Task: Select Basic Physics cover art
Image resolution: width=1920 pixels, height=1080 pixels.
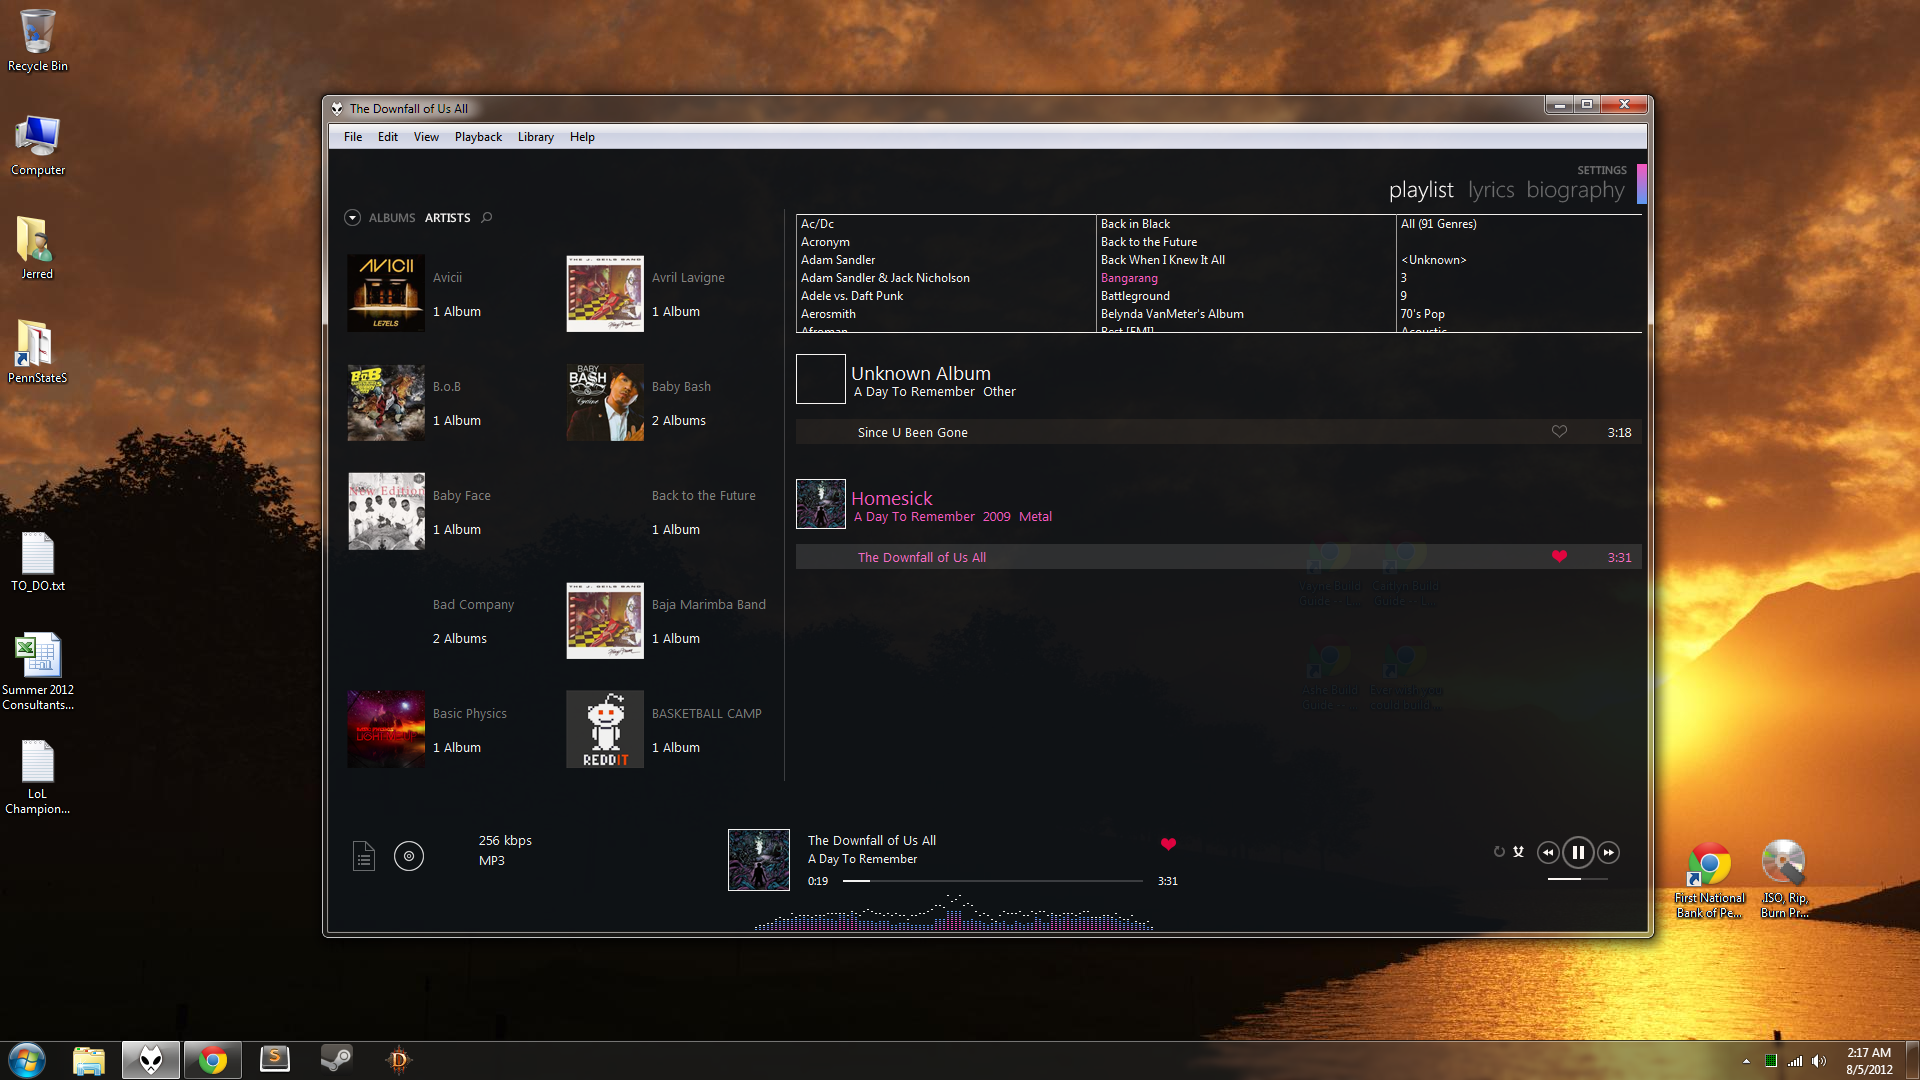Action: pos(386,729)
